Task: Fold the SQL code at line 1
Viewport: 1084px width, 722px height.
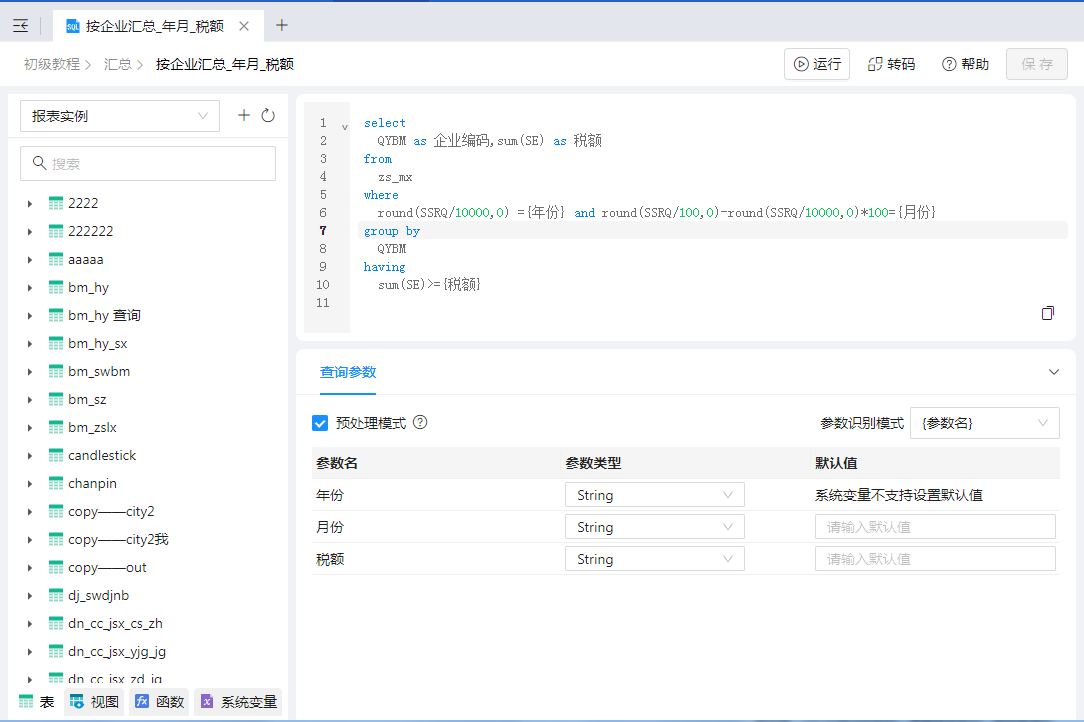Action: (x=345, y=126)
